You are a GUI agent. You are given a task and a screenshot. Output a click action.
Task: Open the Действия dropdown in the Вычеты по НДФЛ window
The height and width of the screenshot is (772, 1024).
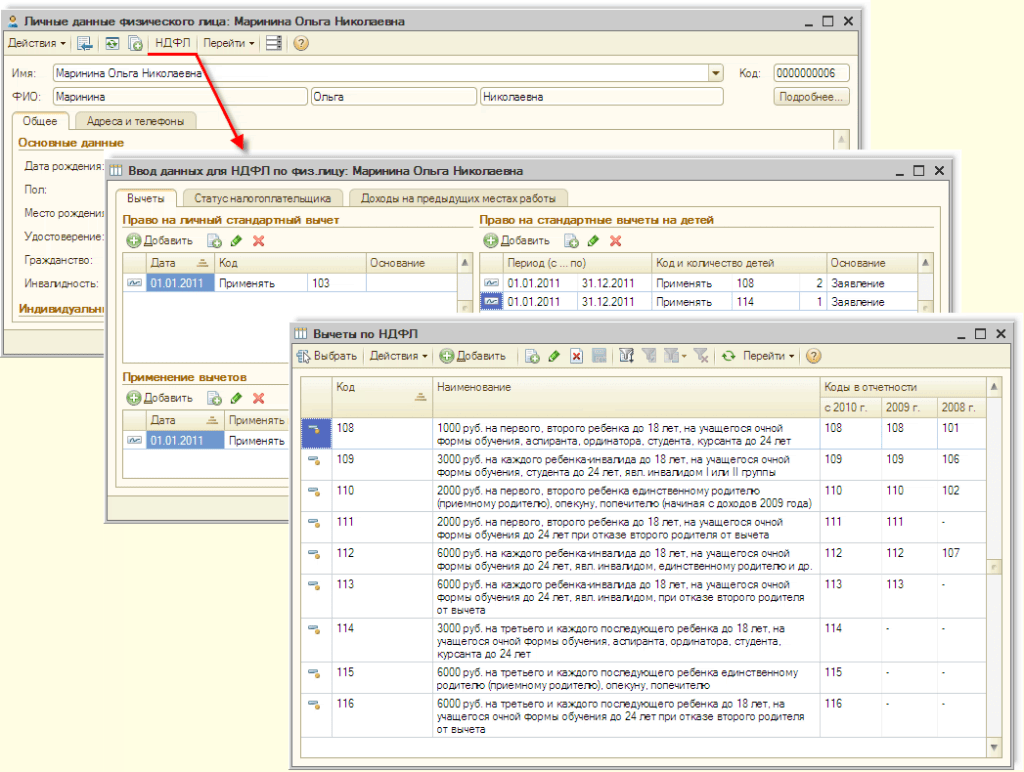[398, 356]
